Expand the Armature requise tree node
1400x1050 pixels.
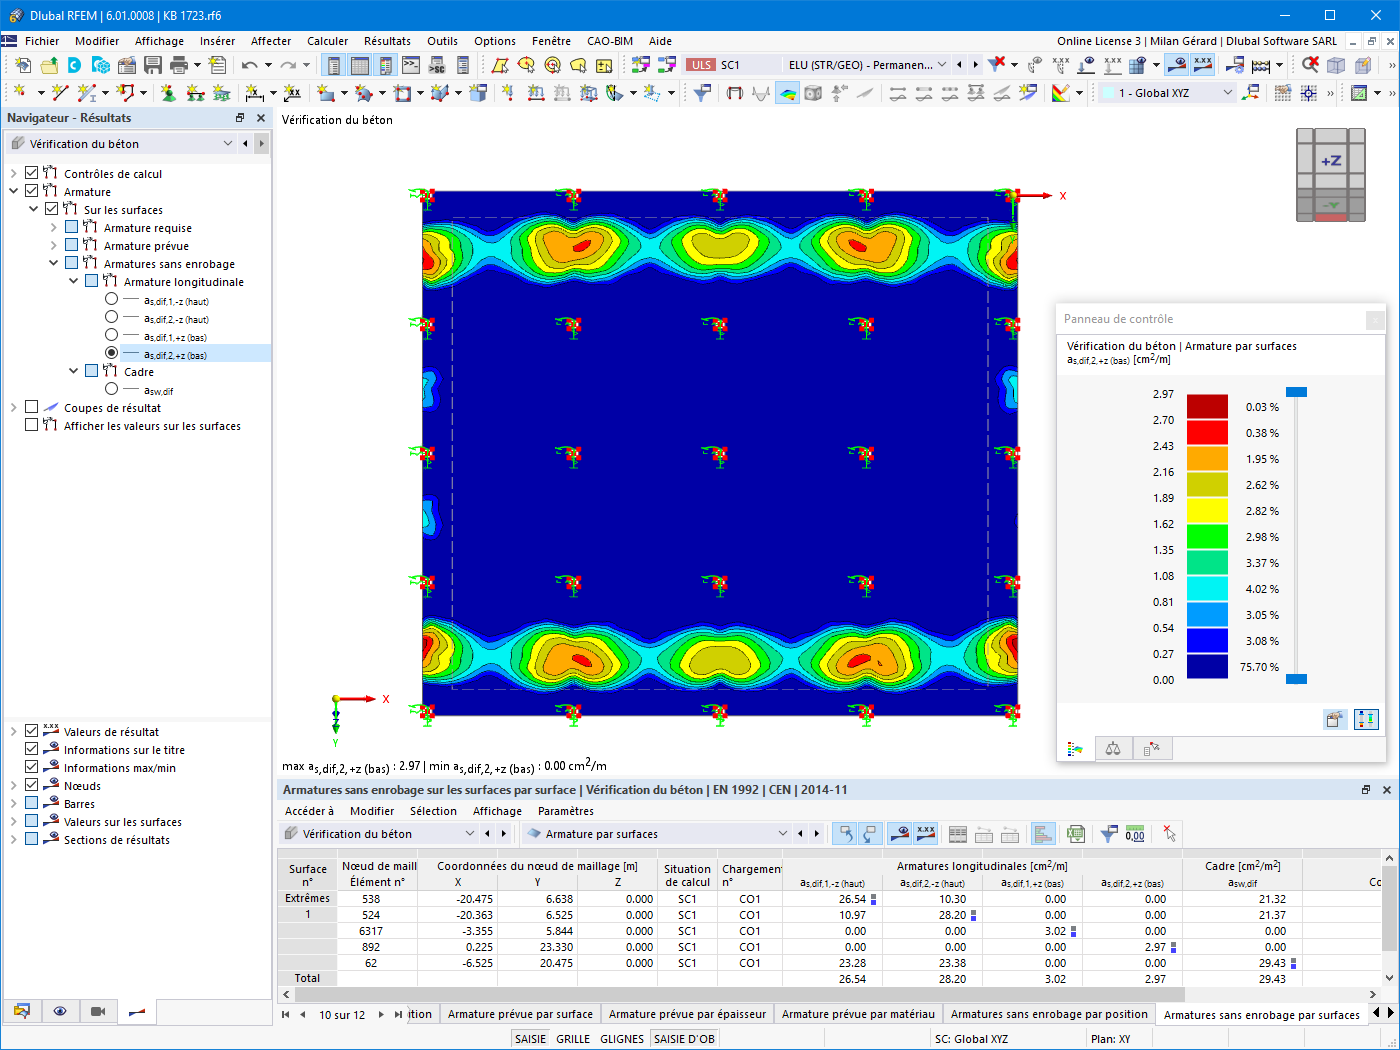coord(54,227)
